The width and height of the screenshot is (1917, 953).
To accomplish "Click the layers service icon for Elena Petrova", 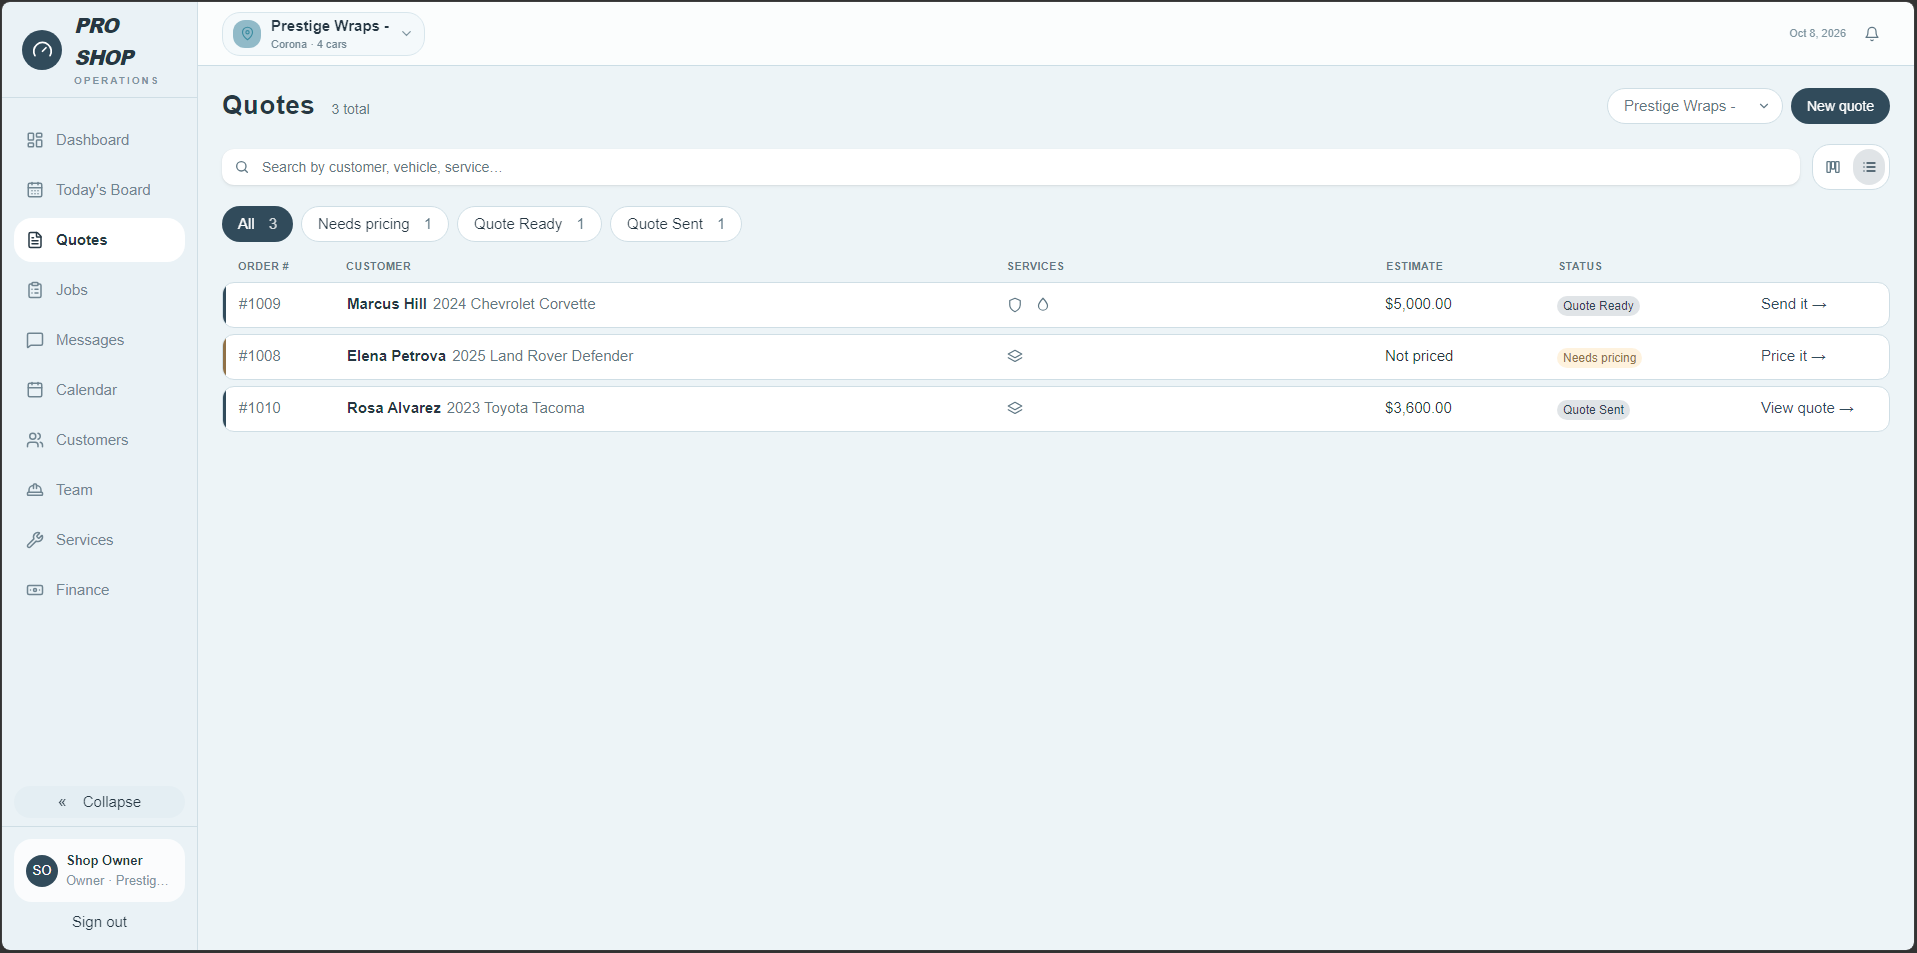I will [1015, 356].
